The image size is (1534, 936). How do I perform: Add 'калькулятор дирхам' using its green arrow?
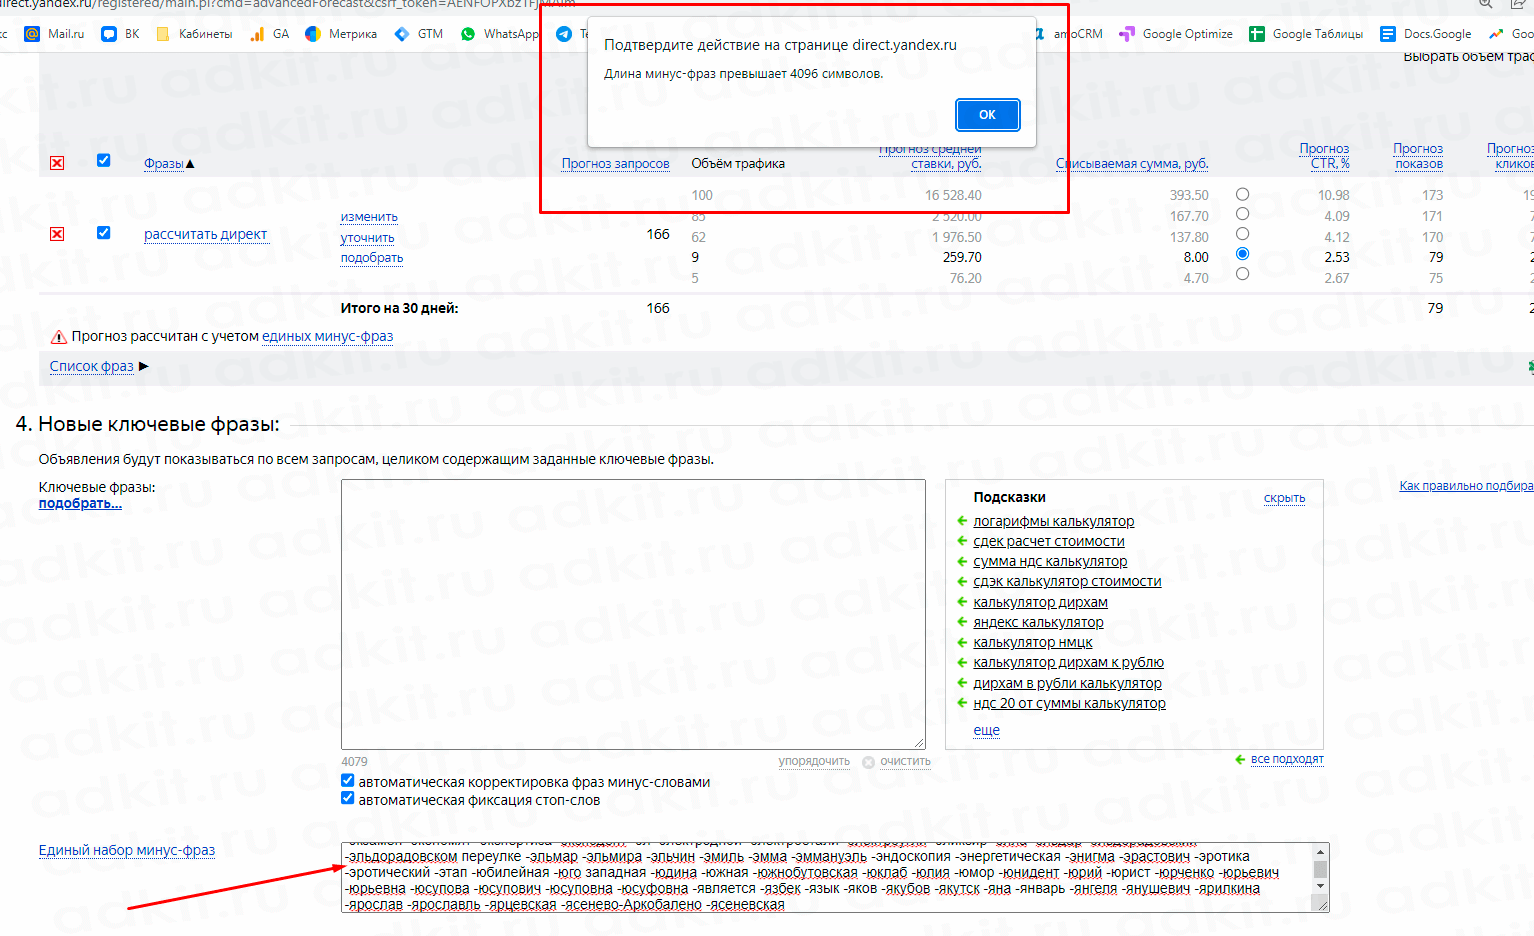point(962,602)
